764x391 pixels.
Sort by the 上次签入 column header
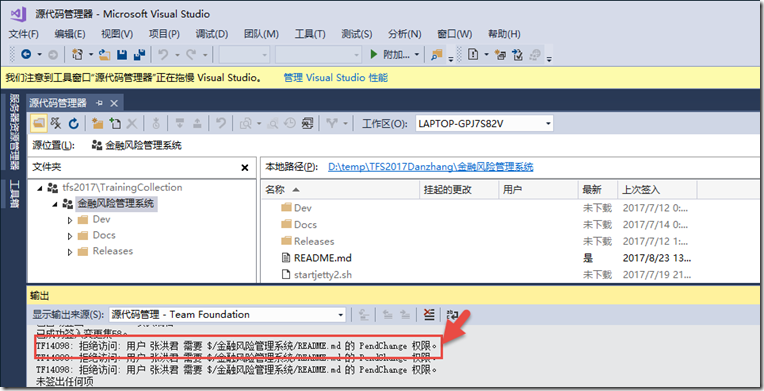pos(658,190)
